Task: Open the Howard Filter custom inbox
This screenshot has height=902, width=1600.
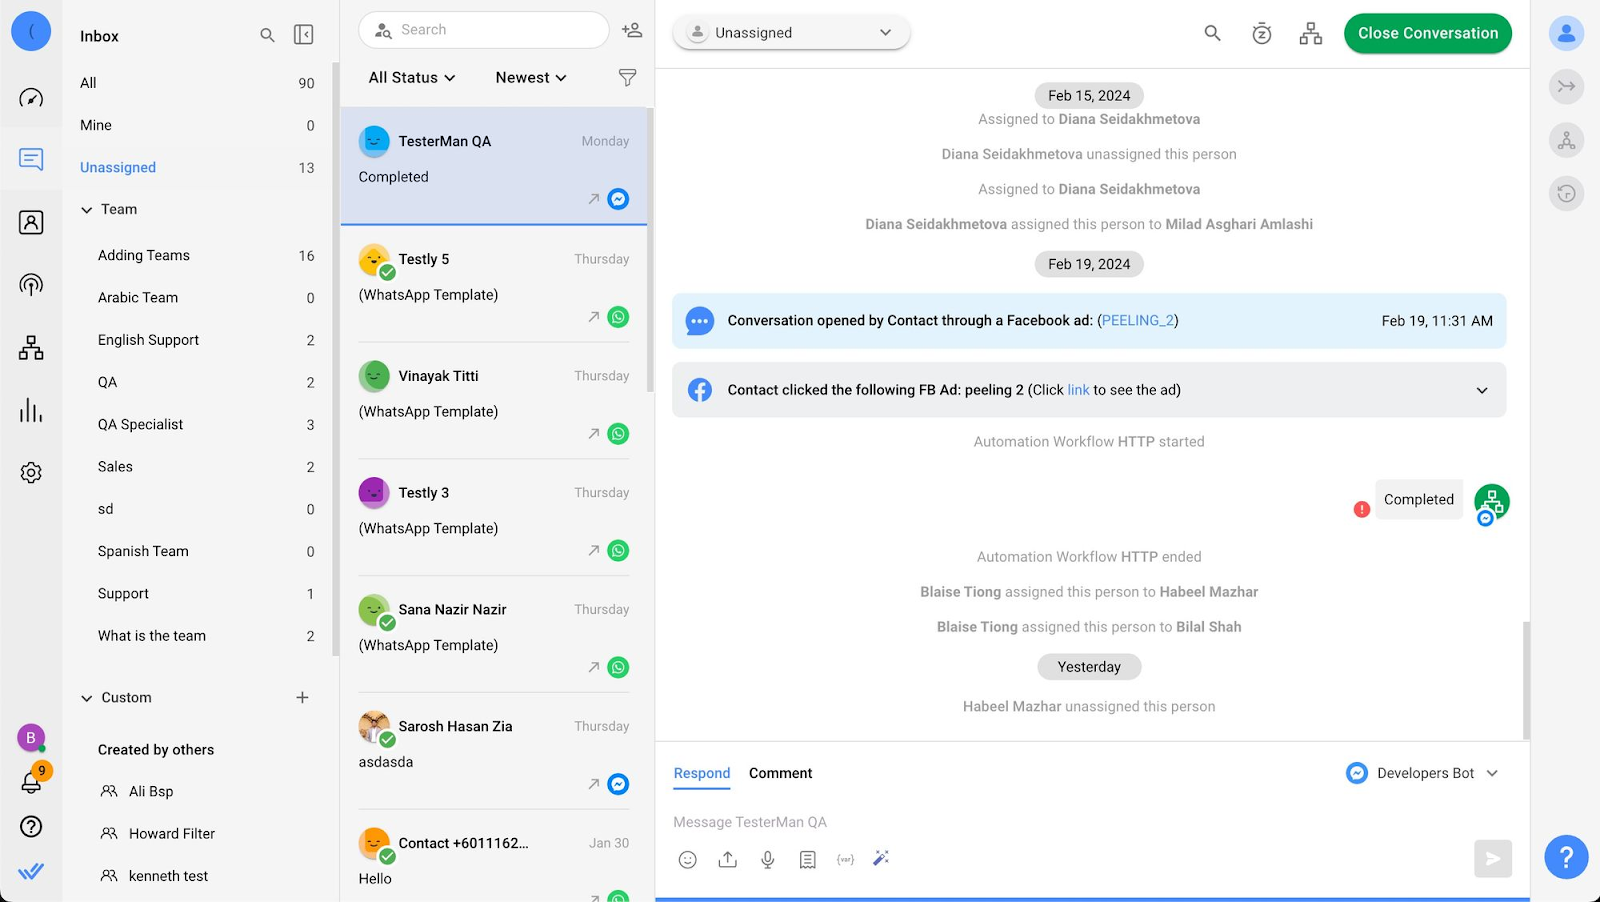Action: click(x=197, y=833)
